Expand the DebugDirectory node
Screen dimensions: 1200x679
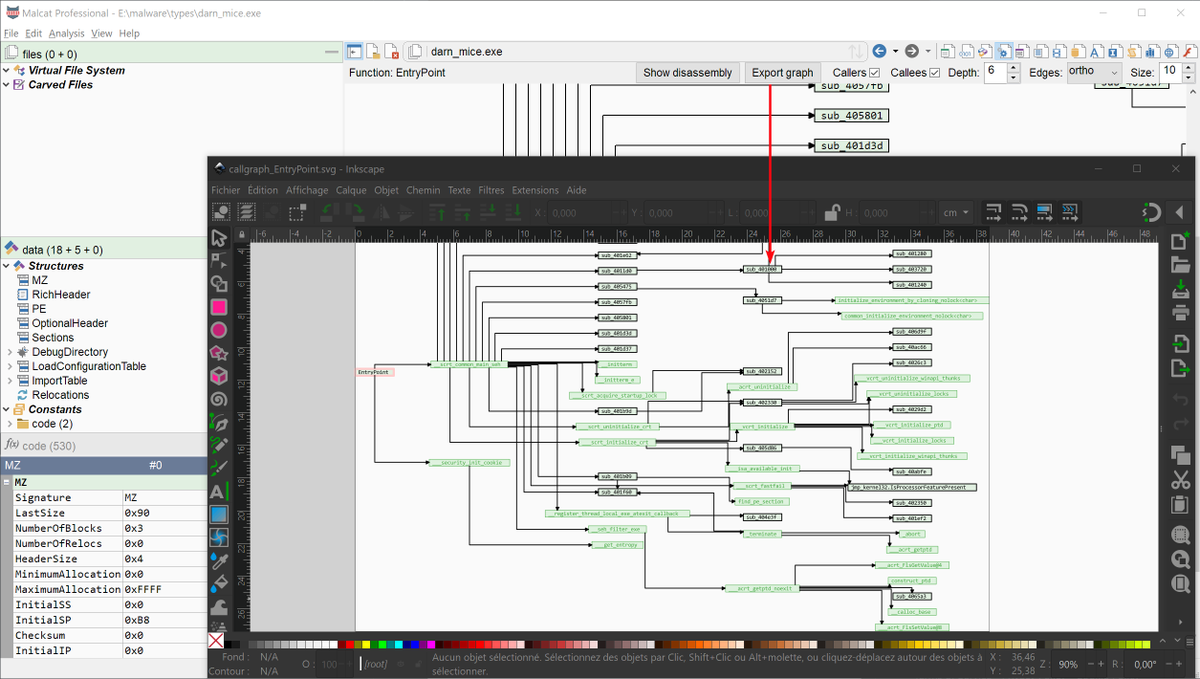click(x=10, y=352)
